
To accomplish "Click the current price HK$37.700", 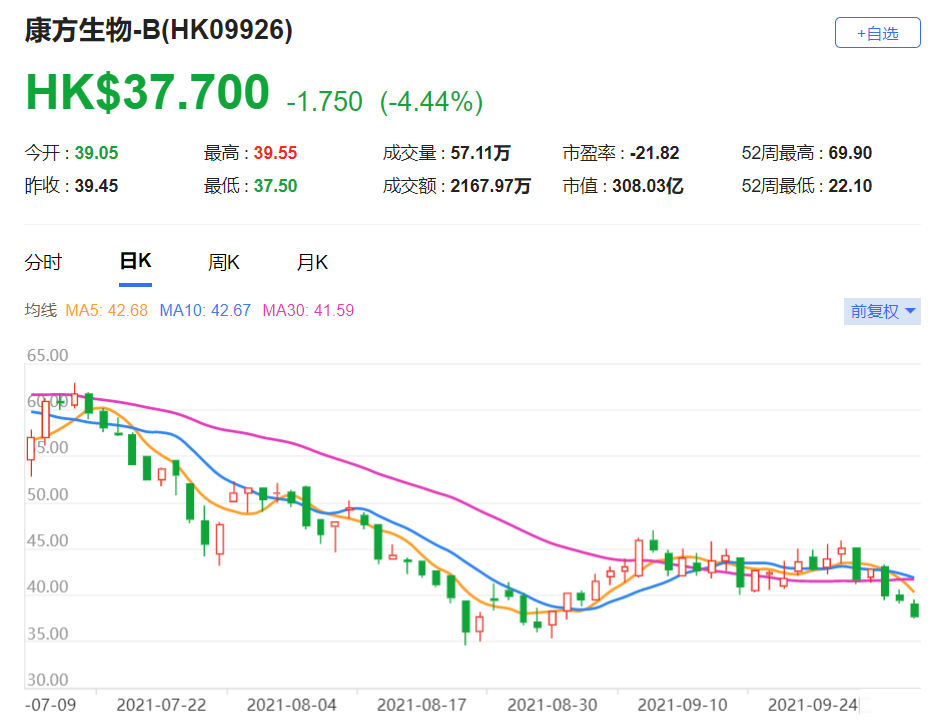I will (147, 92).
